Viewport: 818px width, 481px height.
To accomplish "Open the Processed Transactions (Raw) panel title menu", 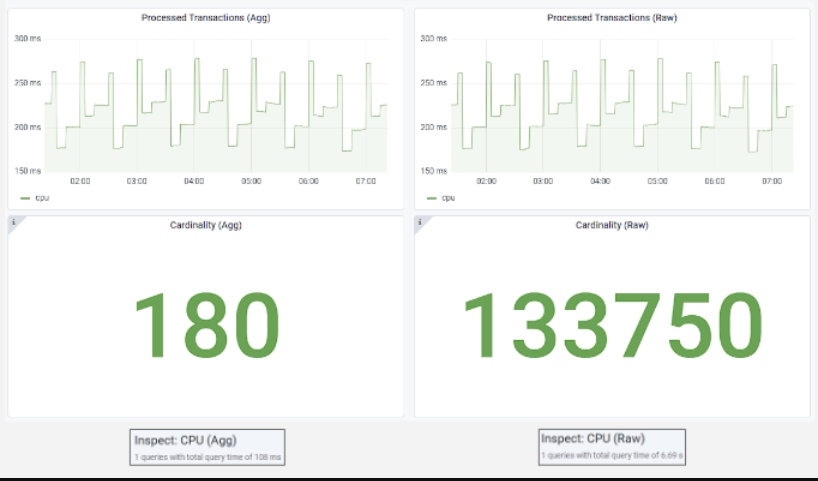I will tap(612, 18).
